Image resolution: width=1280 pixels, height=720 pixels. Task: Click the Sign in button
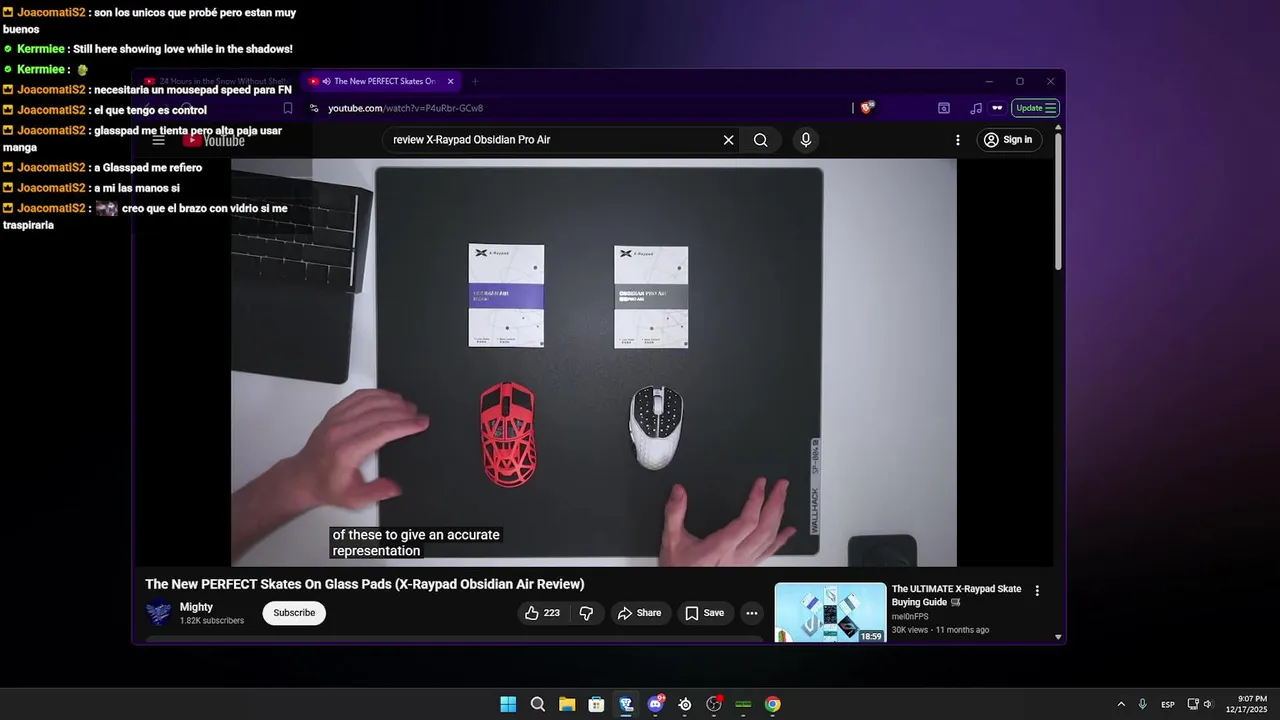click(1008, 140)
